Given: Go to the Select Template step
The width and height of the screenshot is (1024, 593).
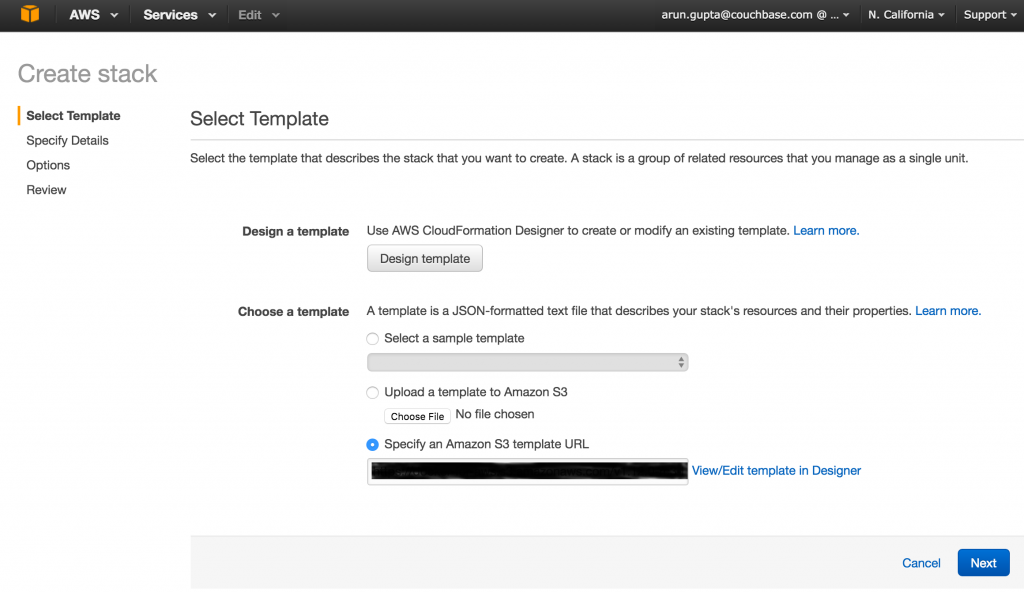Looking at the screenshot, I should [73, 116].
